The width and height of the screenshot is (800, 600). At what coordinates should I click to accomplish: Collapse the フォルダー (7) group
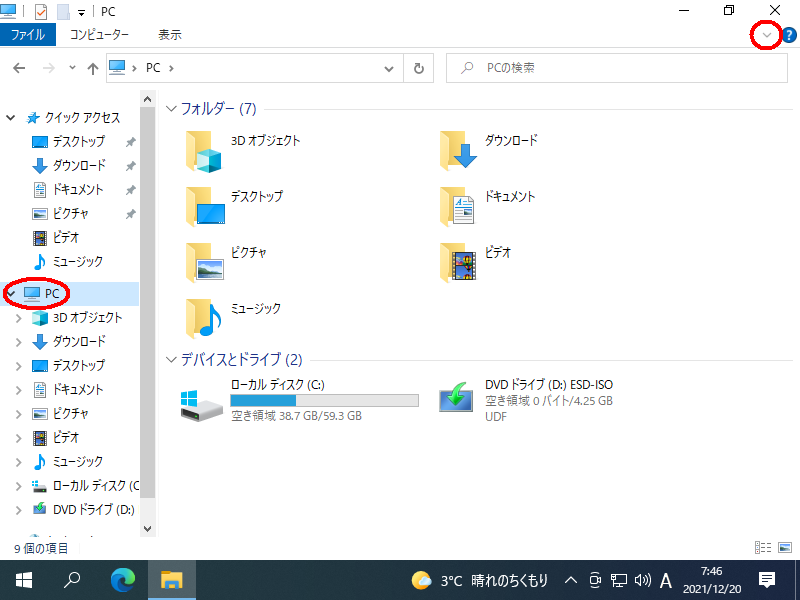pos(171,108)
